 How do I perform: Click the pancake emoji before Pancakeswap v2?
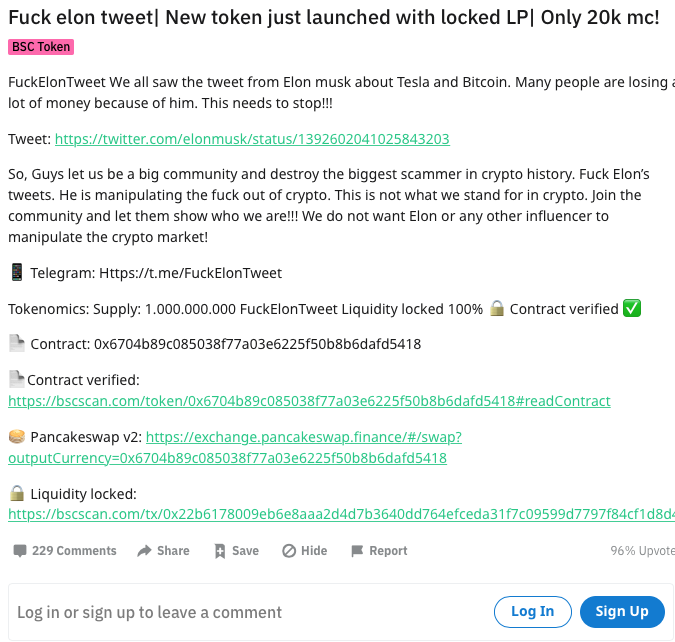(x=17, y=437)
